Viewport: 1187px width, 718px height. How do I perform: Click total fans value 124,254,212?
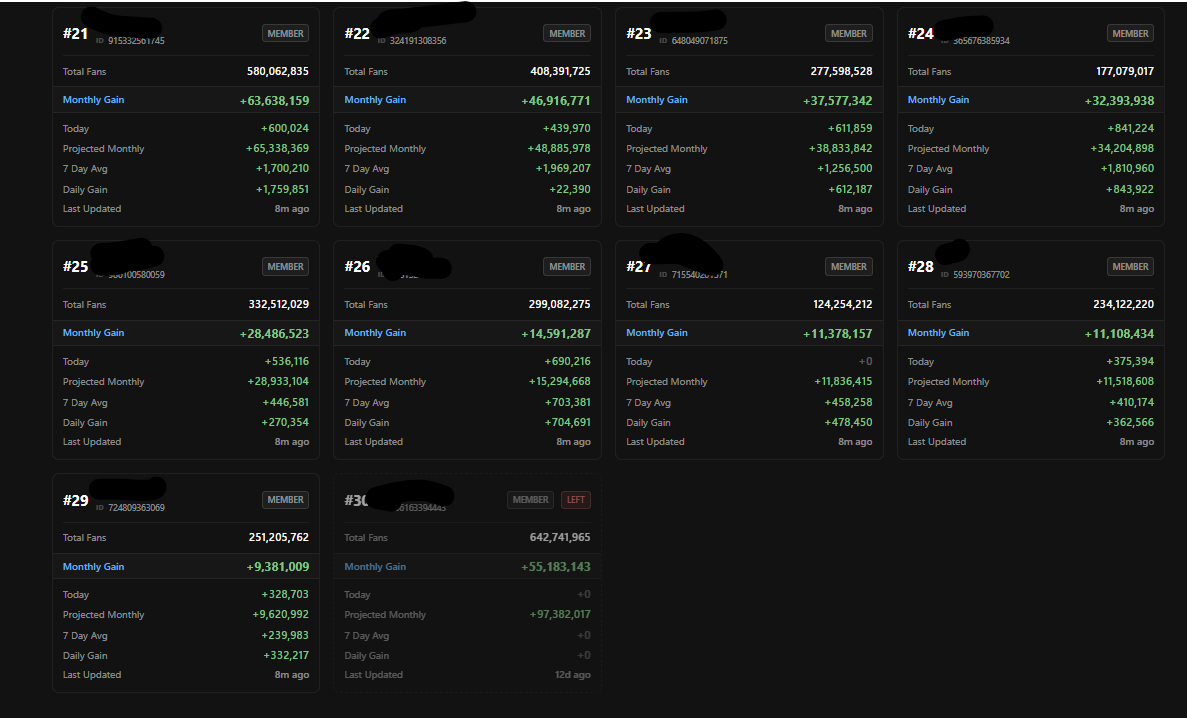pyautogui.click(x=843, y=304)
